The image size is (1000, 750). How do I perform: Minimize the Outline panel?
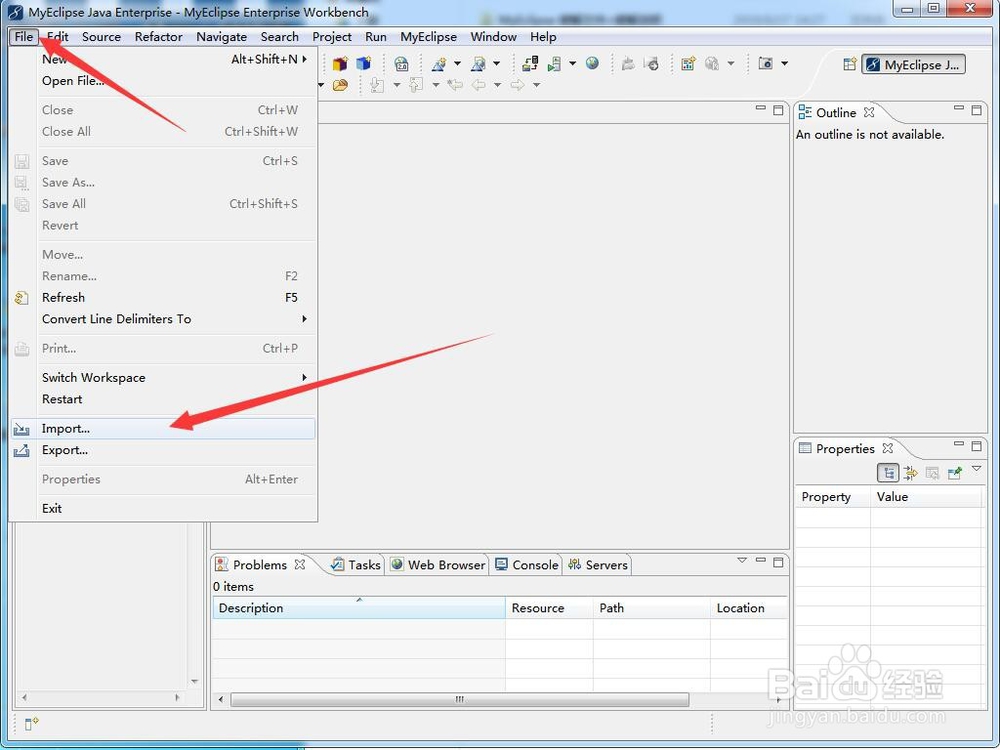coord(959,109)
